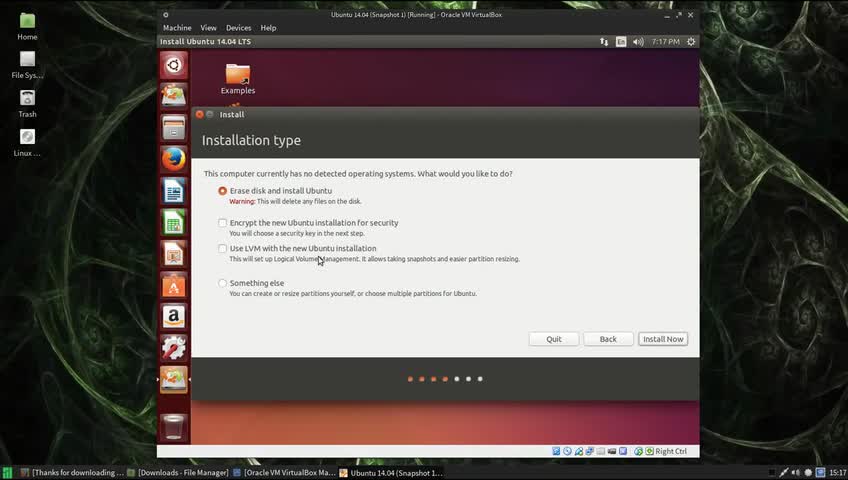Click the 7:17 PM clock indicator

[x=666, y=42]
